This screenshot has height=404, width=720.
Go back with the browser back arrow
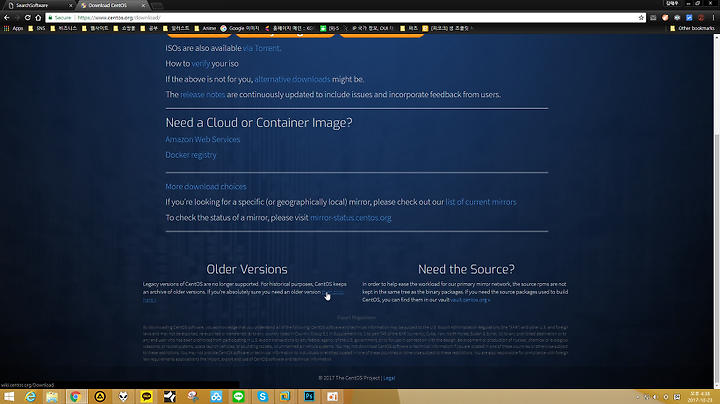click(6, 17)
